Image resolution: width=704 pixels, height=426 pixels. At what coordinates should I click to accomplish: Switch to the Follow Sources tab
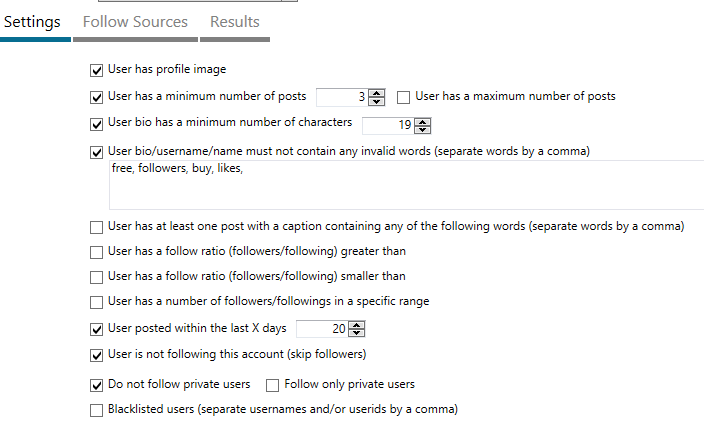(x=135, y=22)
